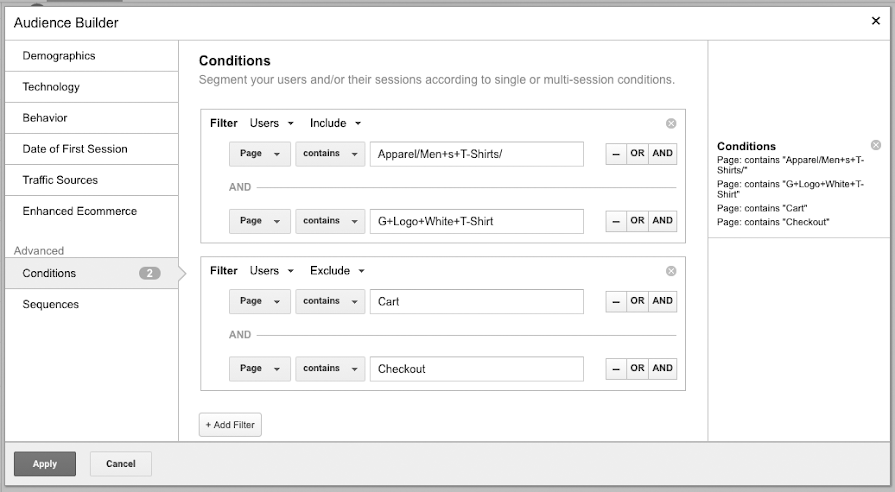The height and width of the screenshot is (492, 895).
Task: Open the contains dropdown on Cart row
Action: pos(330,301)
